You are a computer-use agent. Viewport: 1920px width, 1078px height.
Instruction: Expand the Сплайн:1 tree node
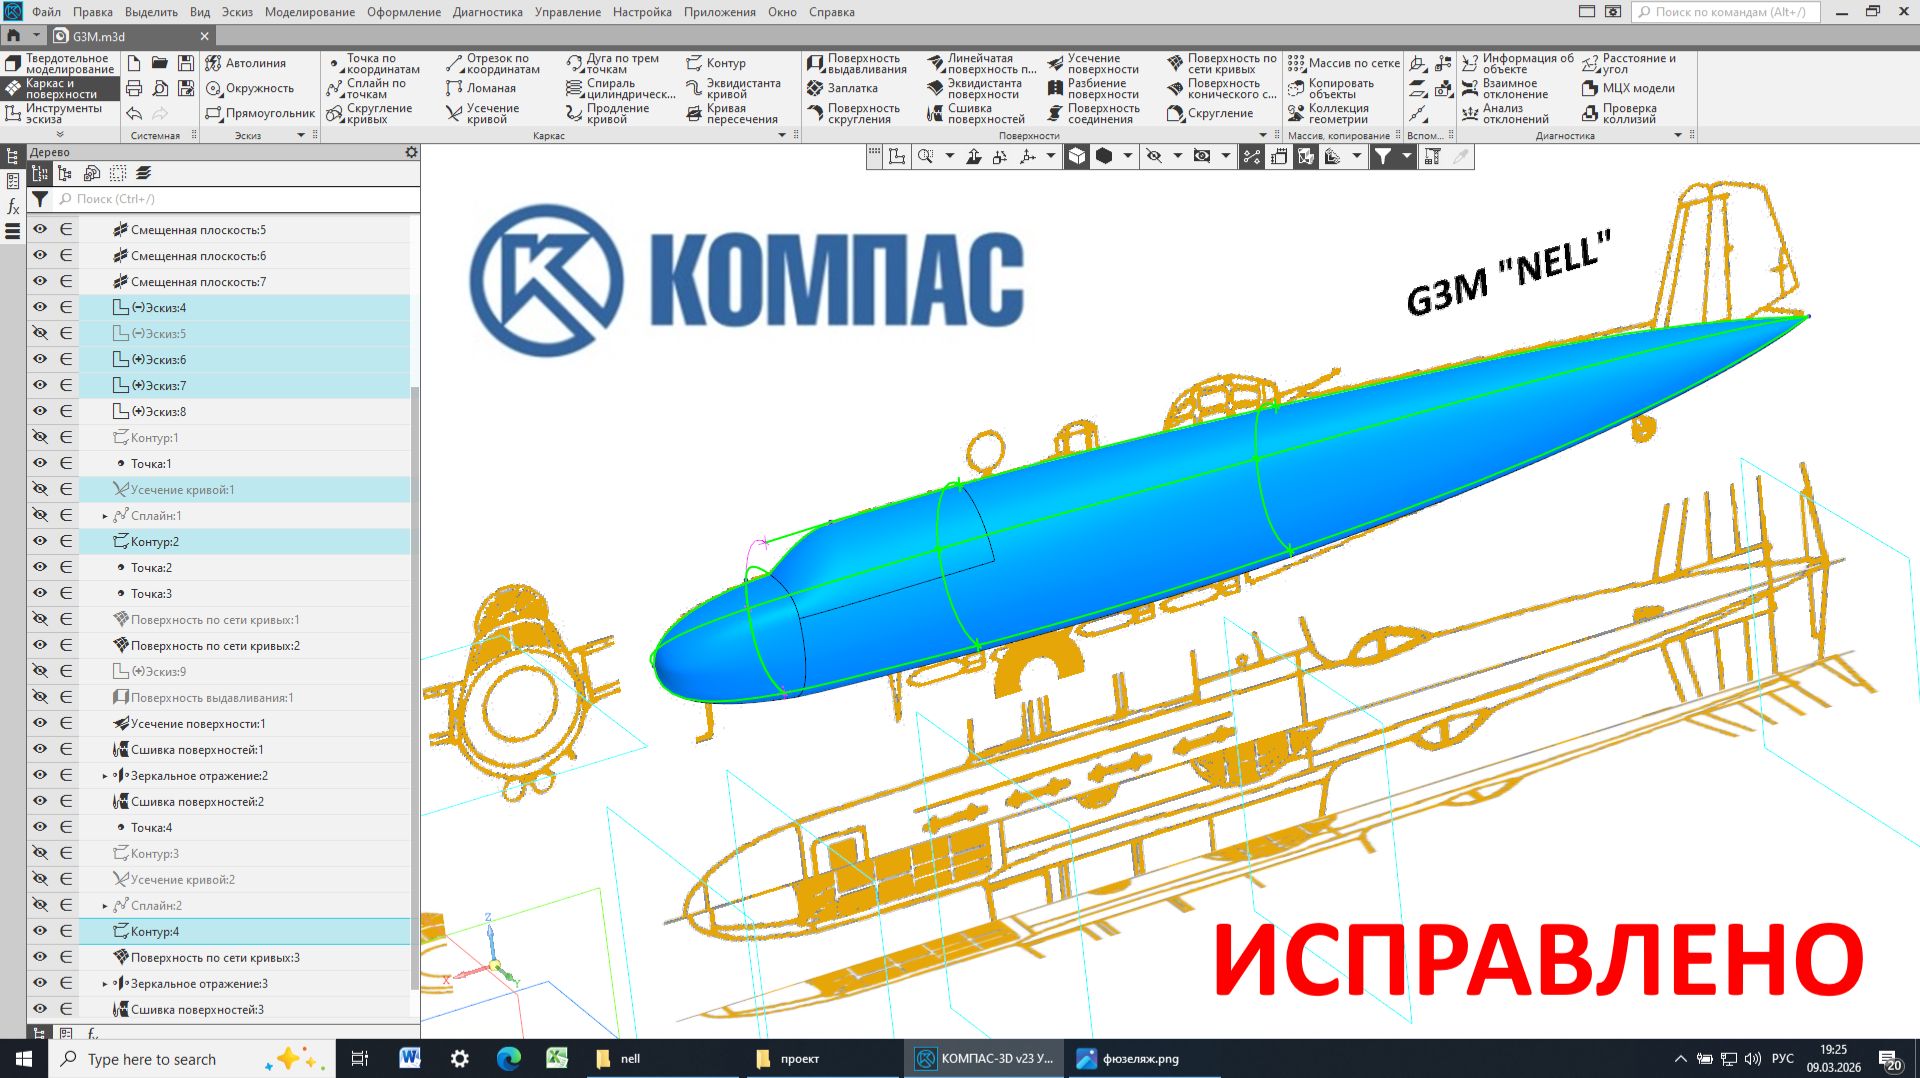[105, 516]
